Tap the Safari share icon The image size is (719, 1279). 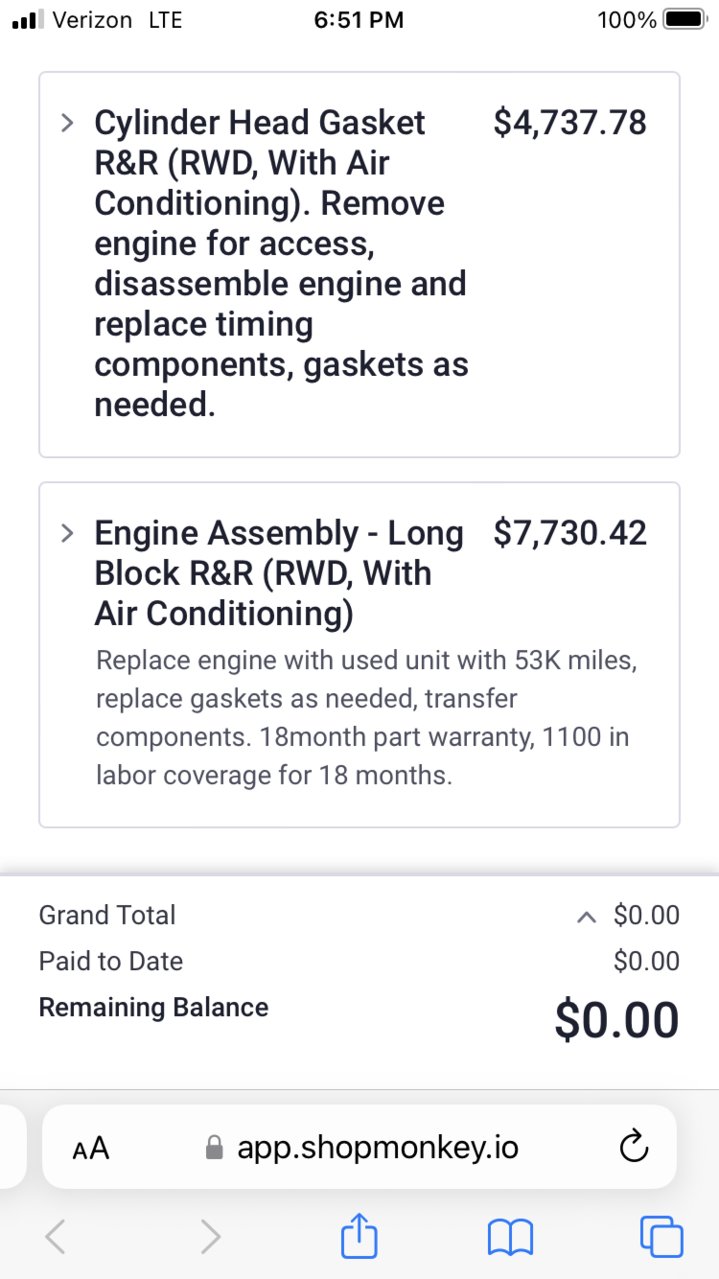click(360, 1236)
